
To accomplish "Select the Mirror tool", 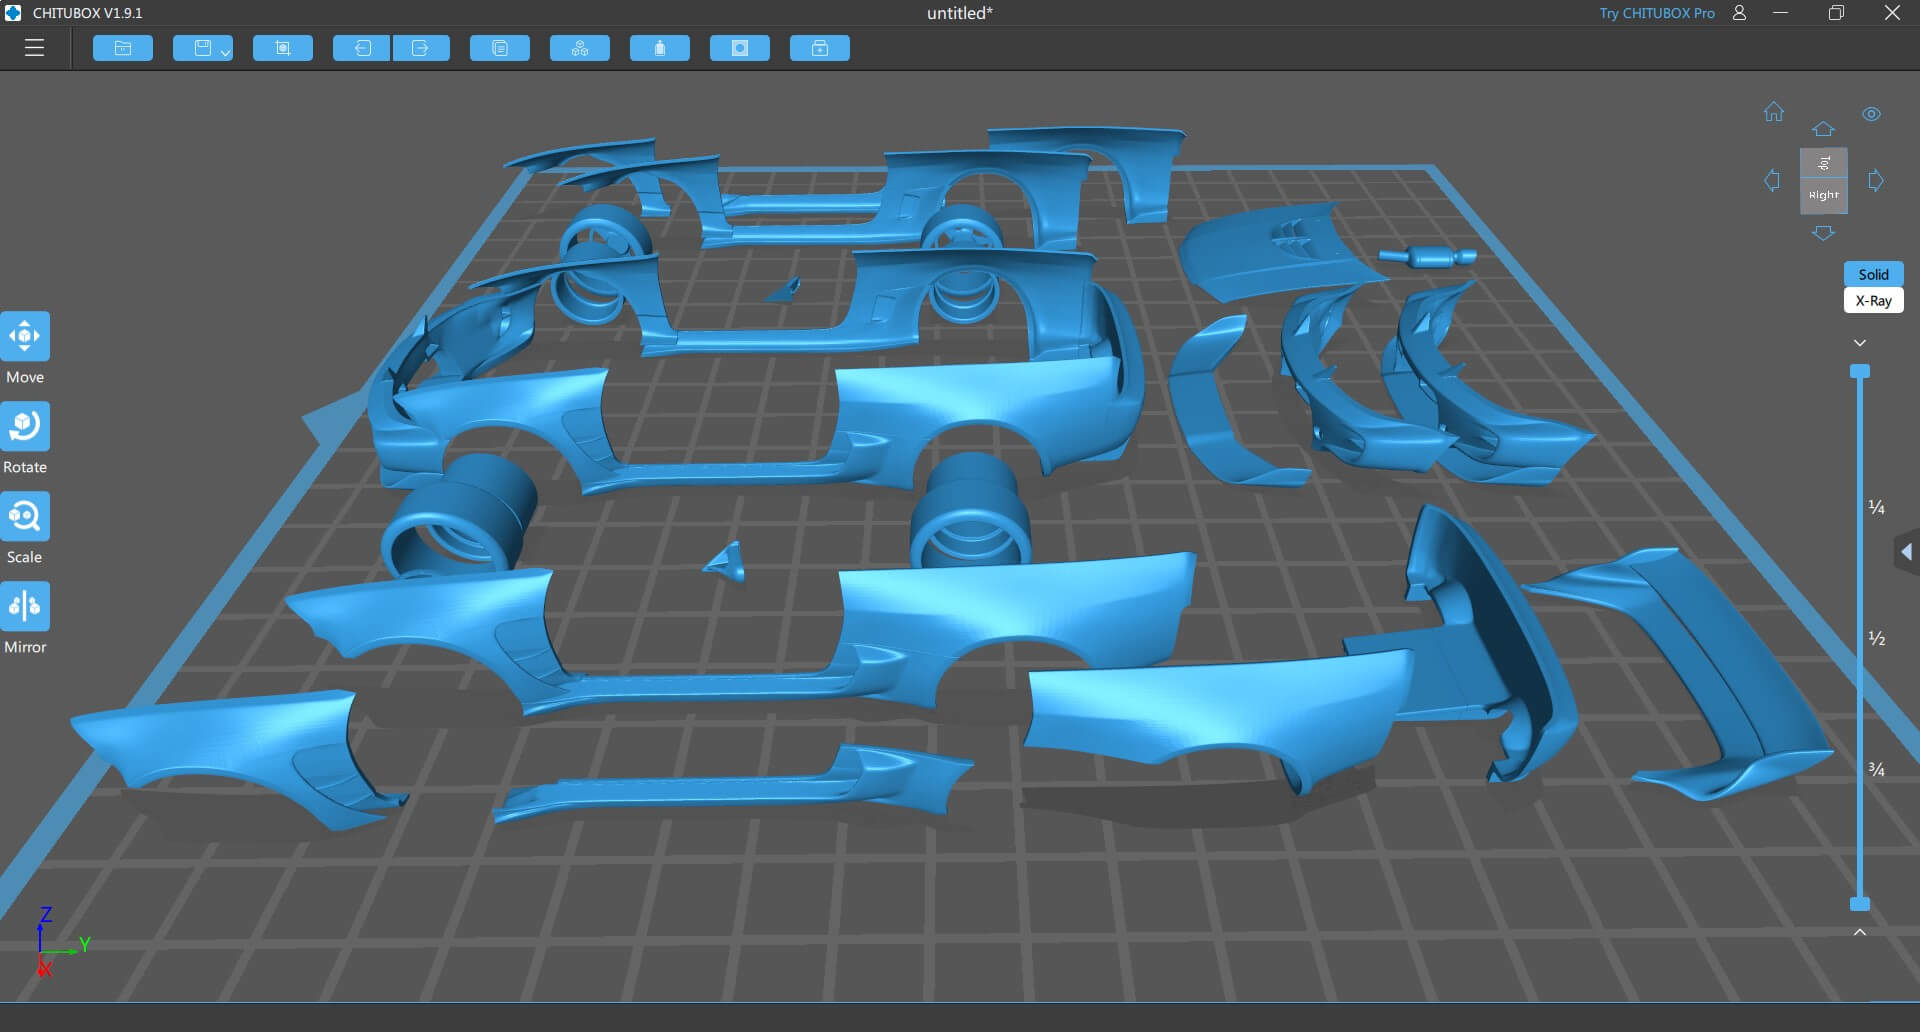I will pyautogui.click(x=25, y=607).
